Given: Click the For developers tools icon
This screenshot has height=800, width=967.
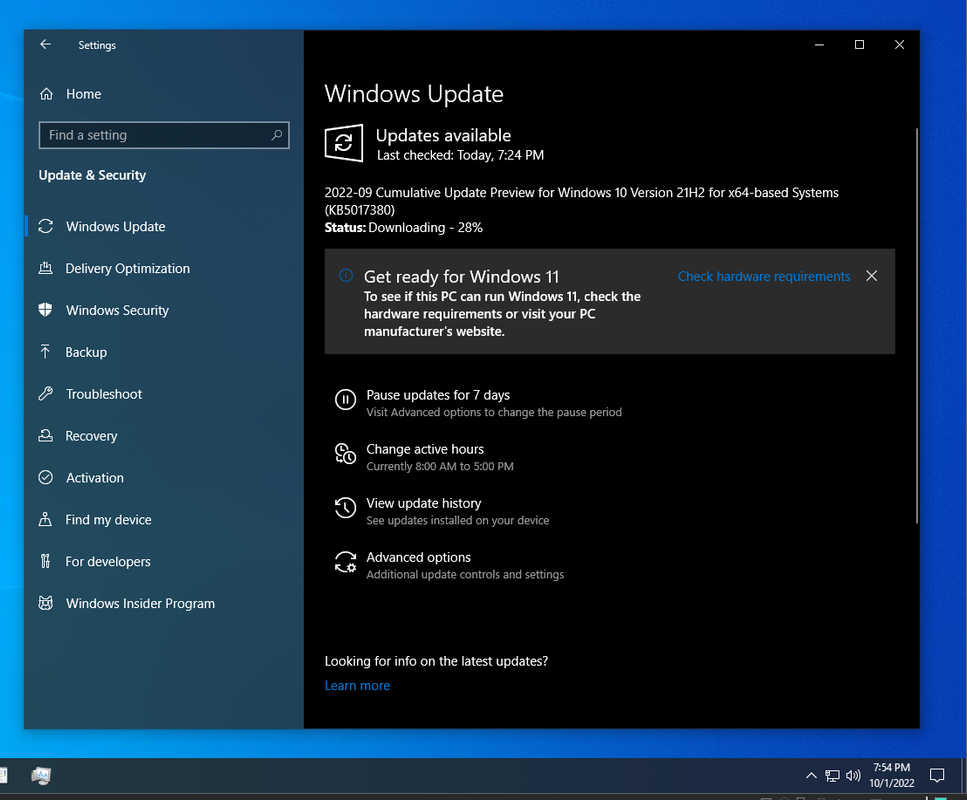Looking at the screenshot, I should pyautogui.click(x=46, y=561).
